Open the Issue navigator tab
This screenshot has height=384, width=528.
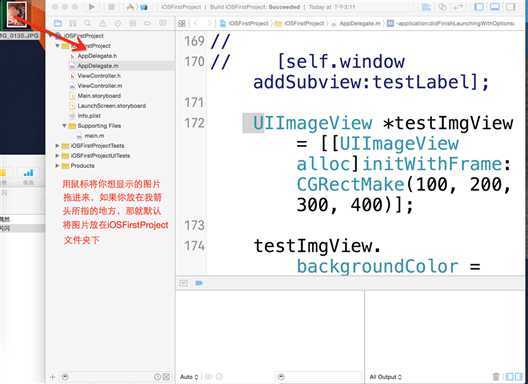[x=102, y=23]
